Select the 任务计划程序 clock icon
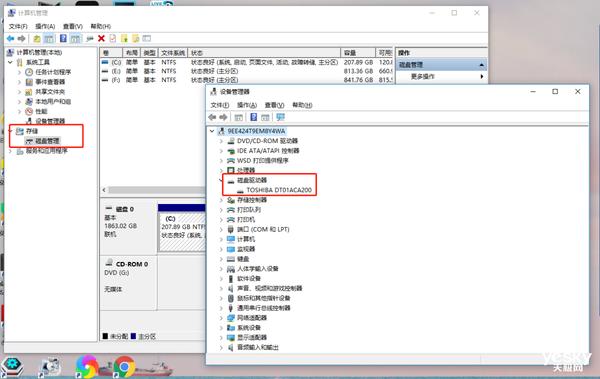 coord(29,72)
